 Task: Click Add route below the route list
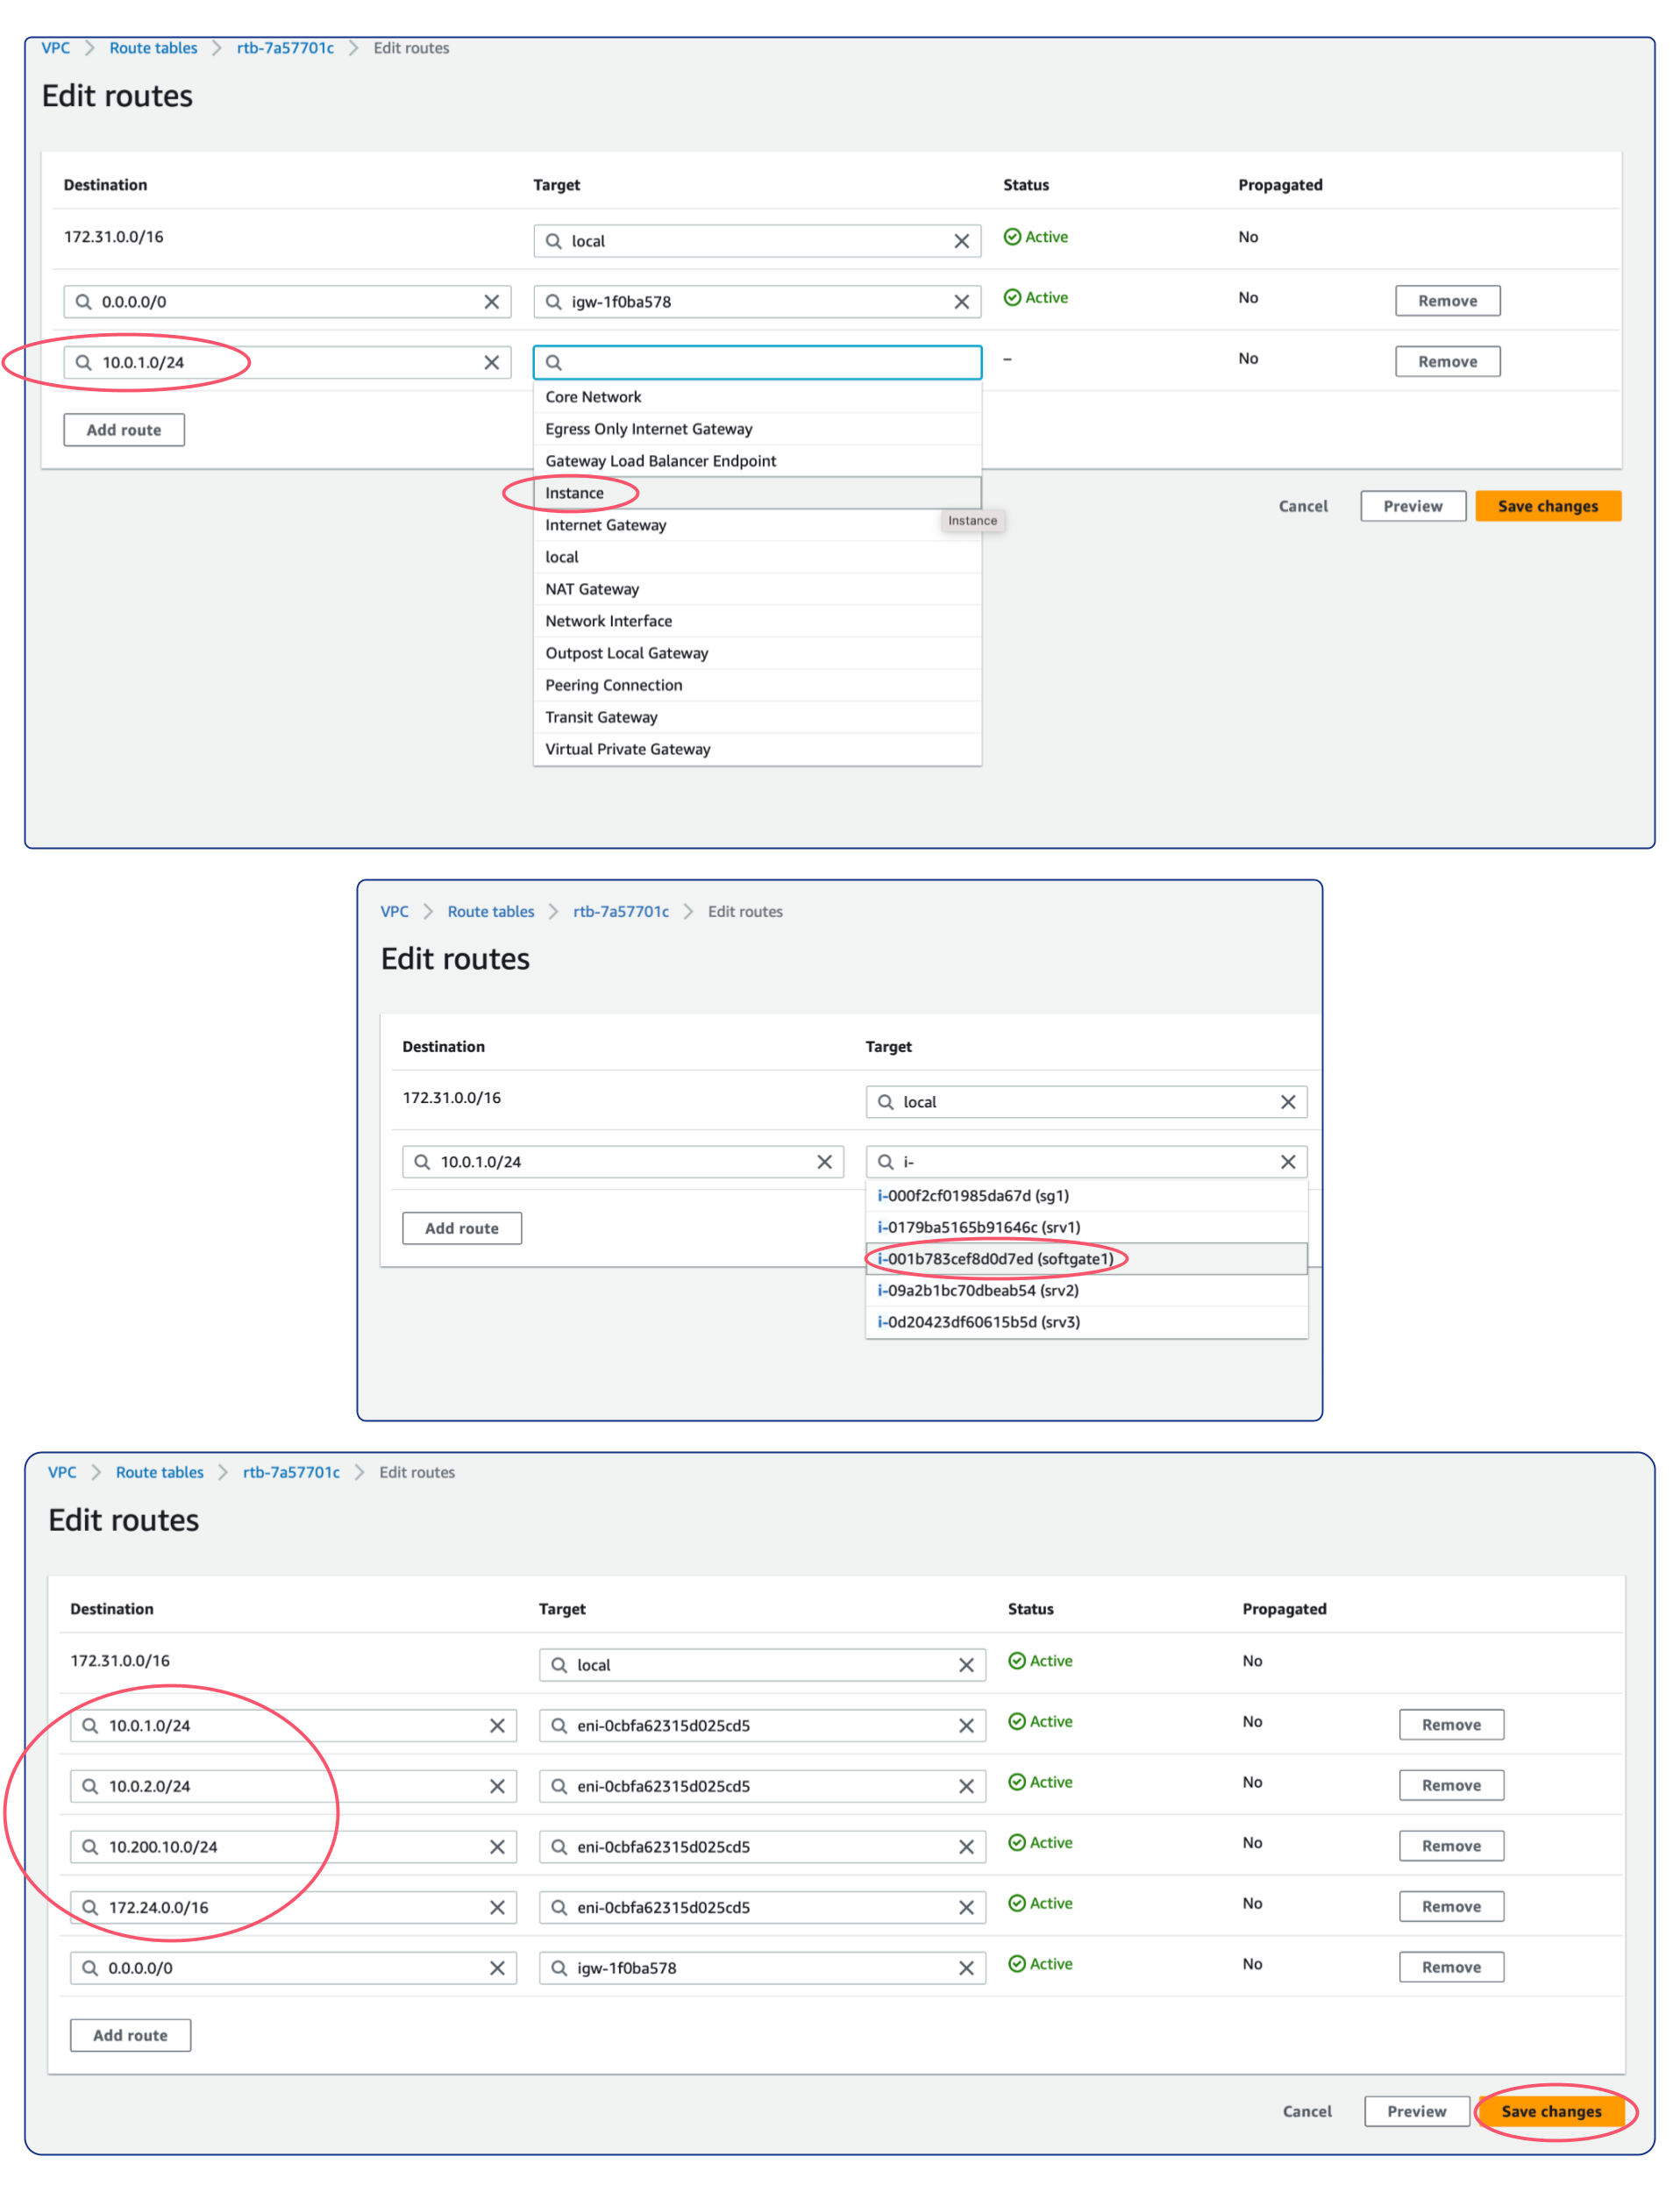[x=124, y=429]
